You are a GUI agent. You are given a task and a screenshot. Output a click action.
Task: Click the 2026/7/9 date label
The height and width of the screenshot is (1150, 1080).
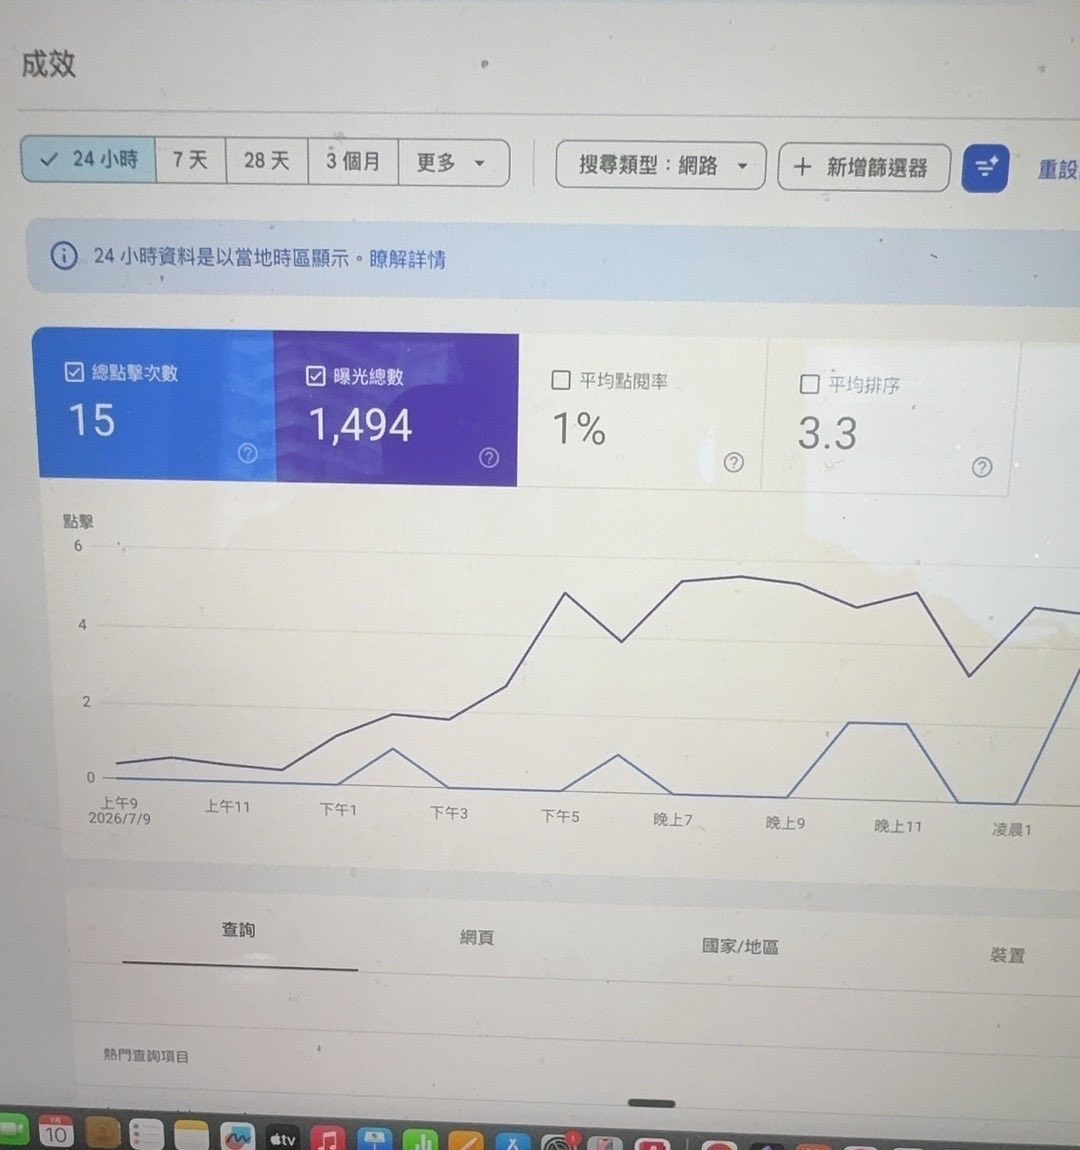point(120,818)
